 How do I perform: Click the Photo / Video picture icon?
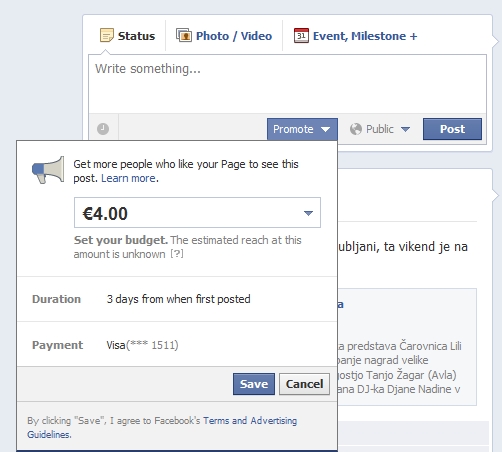pos(184,35)
